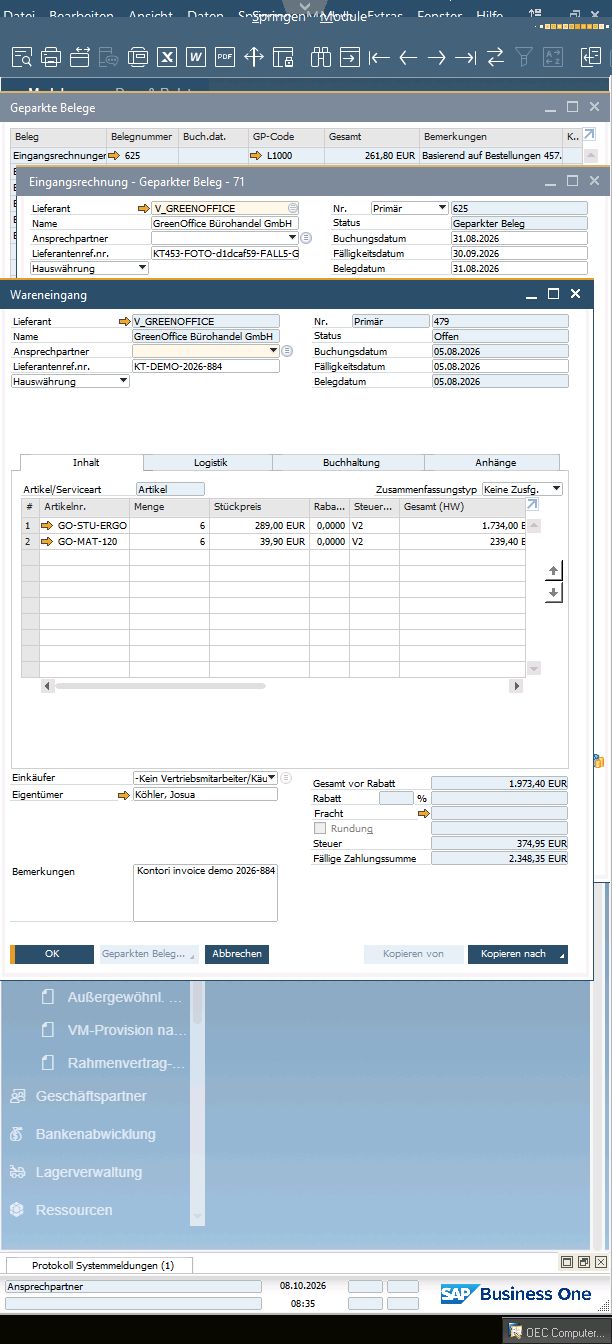
Task: Go to next record arrow
Action: [x=437, y=57]
